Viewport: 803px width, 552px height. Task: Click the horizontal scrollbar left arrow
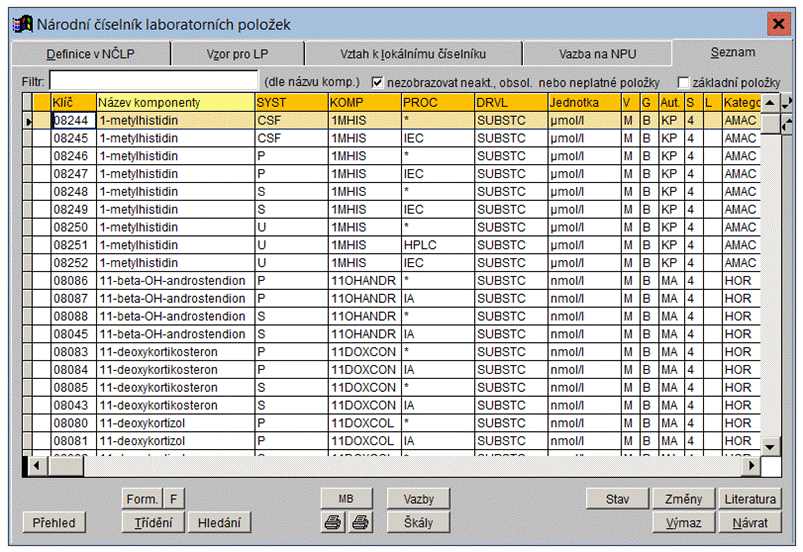[x=36, y=466]
